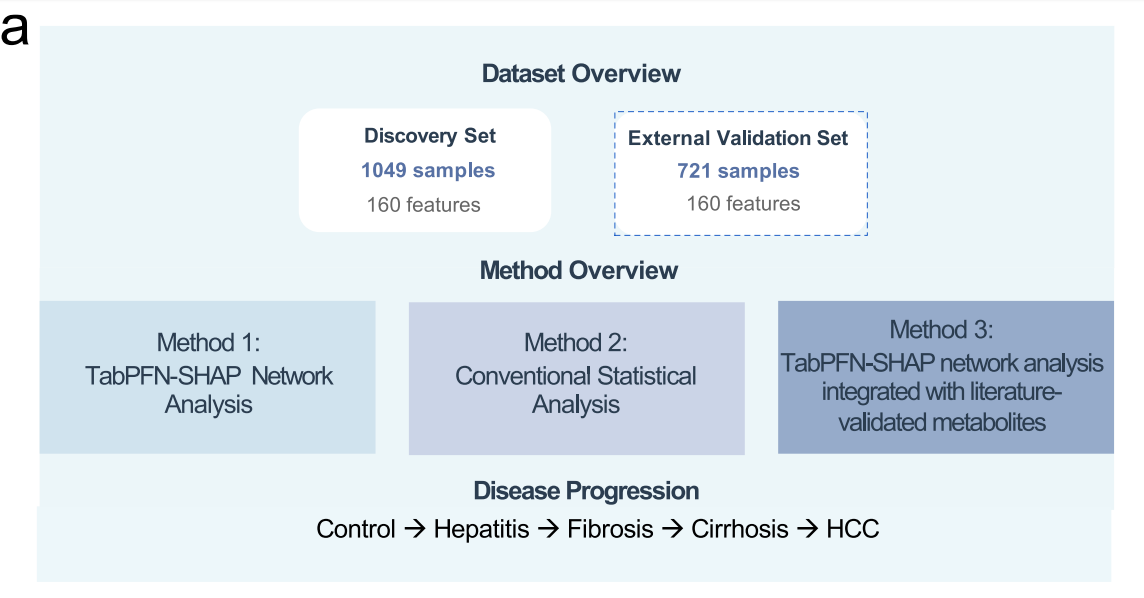Click the 1049 samples text
This screenshot has height=598, width=1144.
pyautogui.click(x=428, y=171)
